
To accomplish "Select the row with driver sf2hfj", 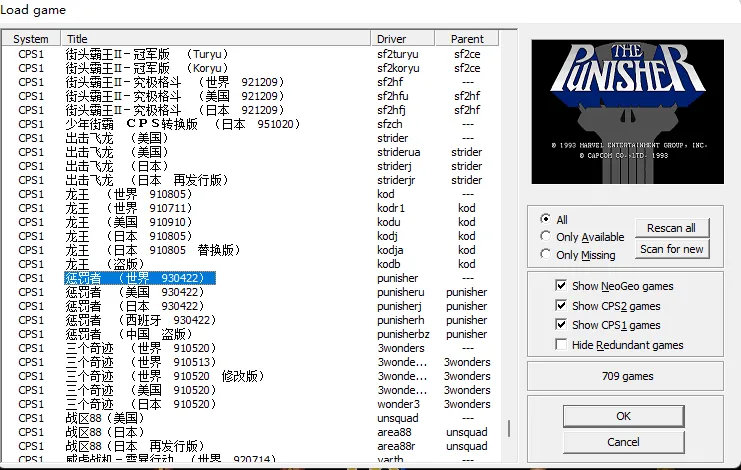I will click(250, 110).
